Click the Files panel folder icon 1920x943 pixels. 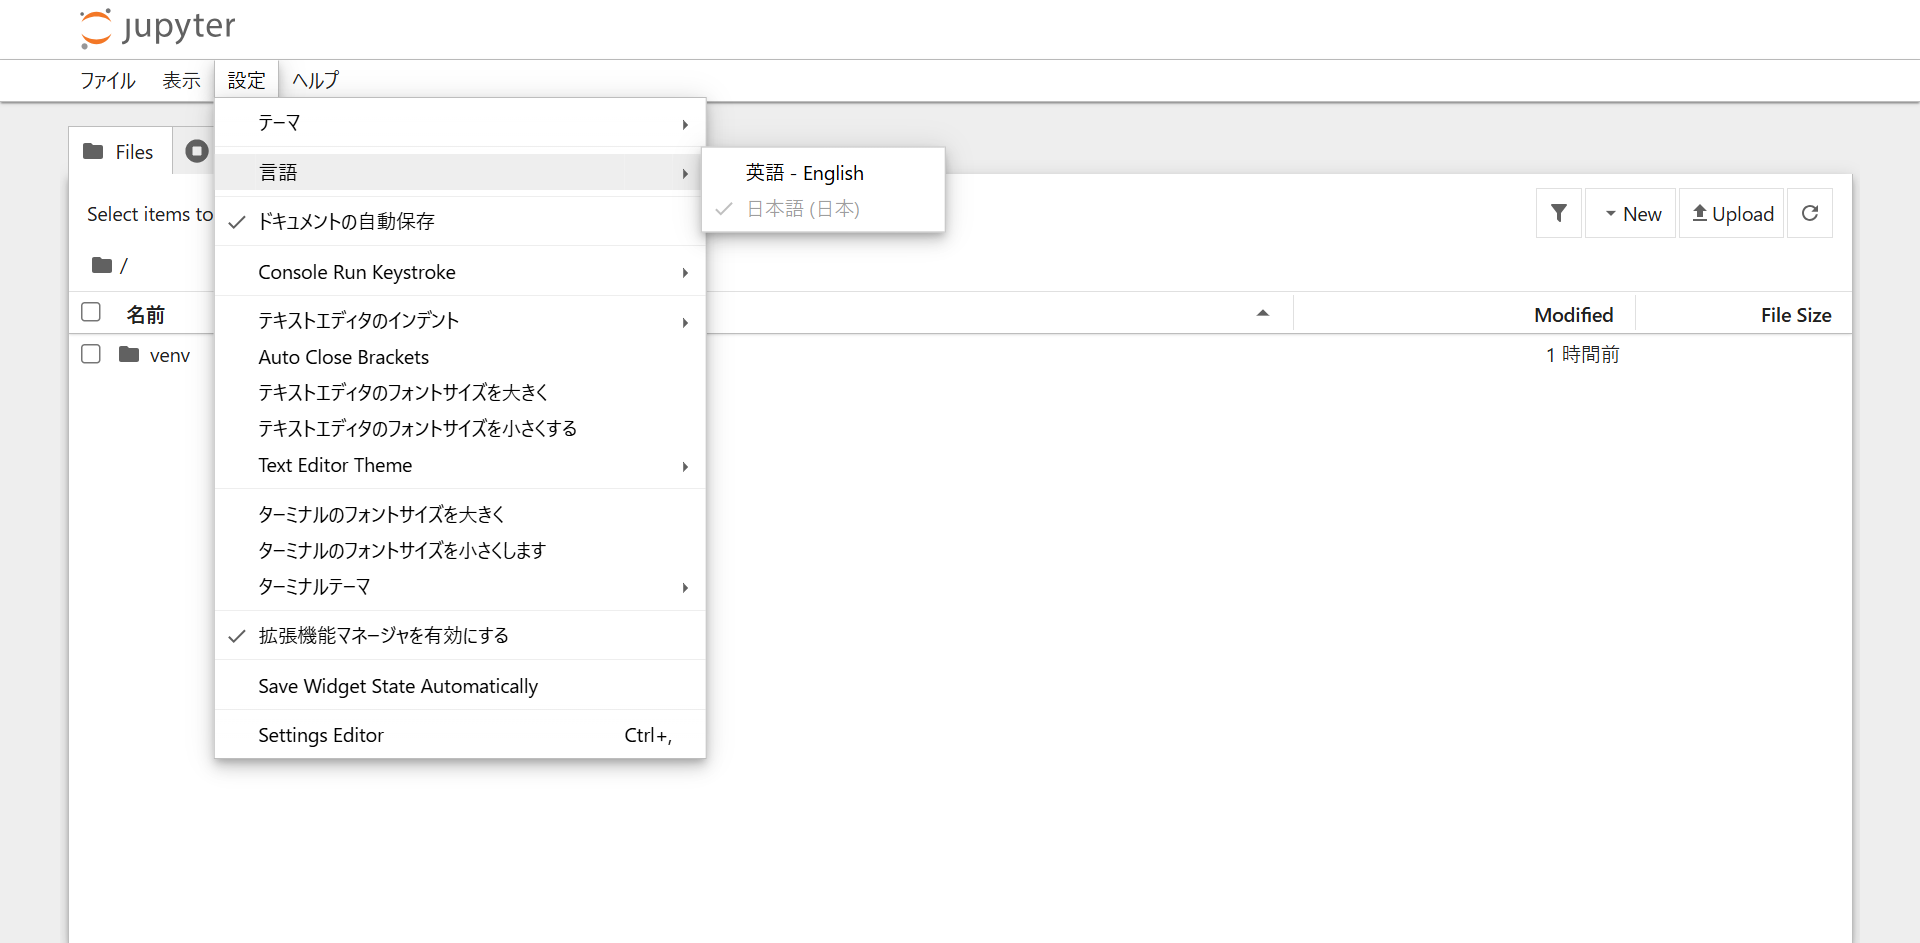pyautogui.click(x=95, y=151)
